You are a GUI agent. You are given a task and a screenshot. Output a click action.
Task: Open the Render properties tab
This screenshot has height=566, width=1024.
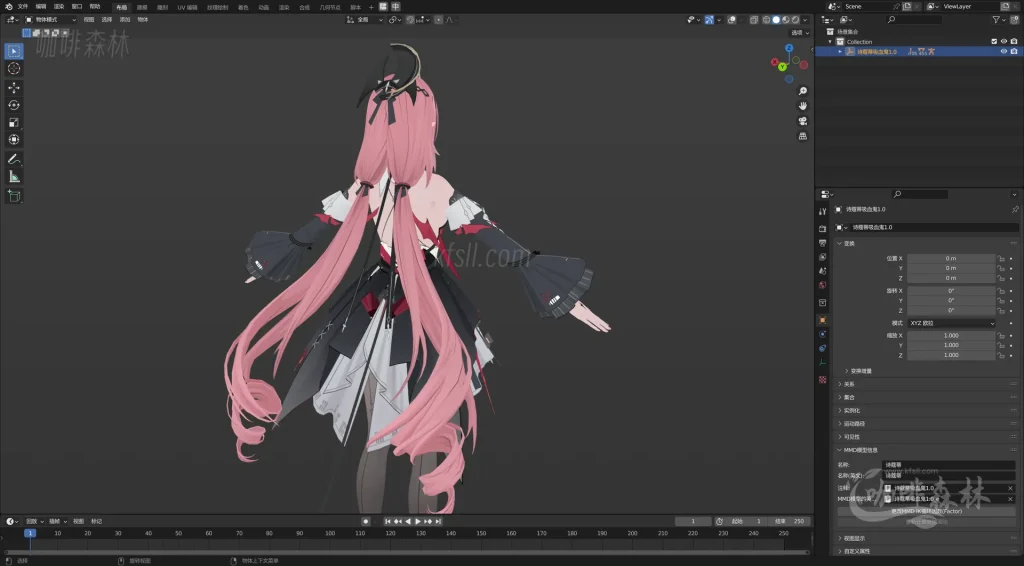click(x=822, y=228)
